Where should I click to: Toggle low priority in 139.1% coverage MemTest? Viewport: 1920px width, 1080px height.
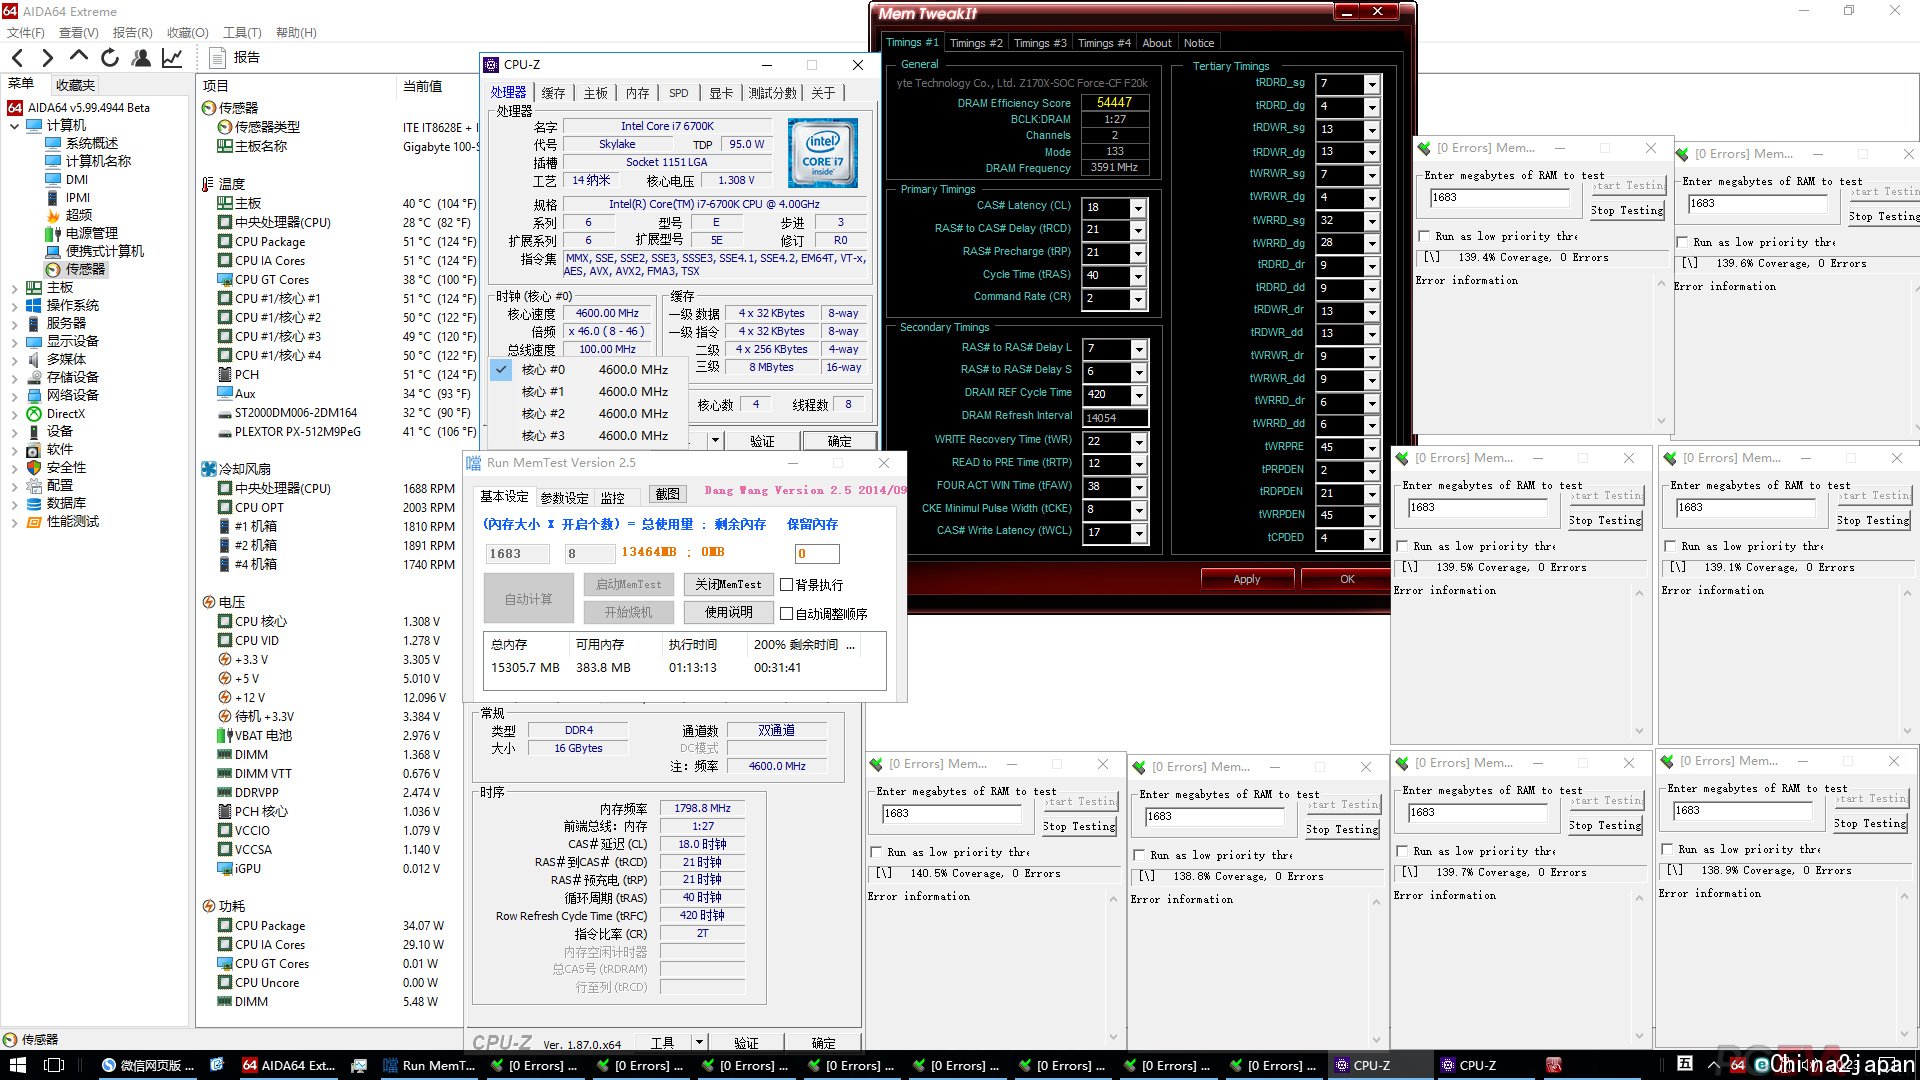point(1670,547)
